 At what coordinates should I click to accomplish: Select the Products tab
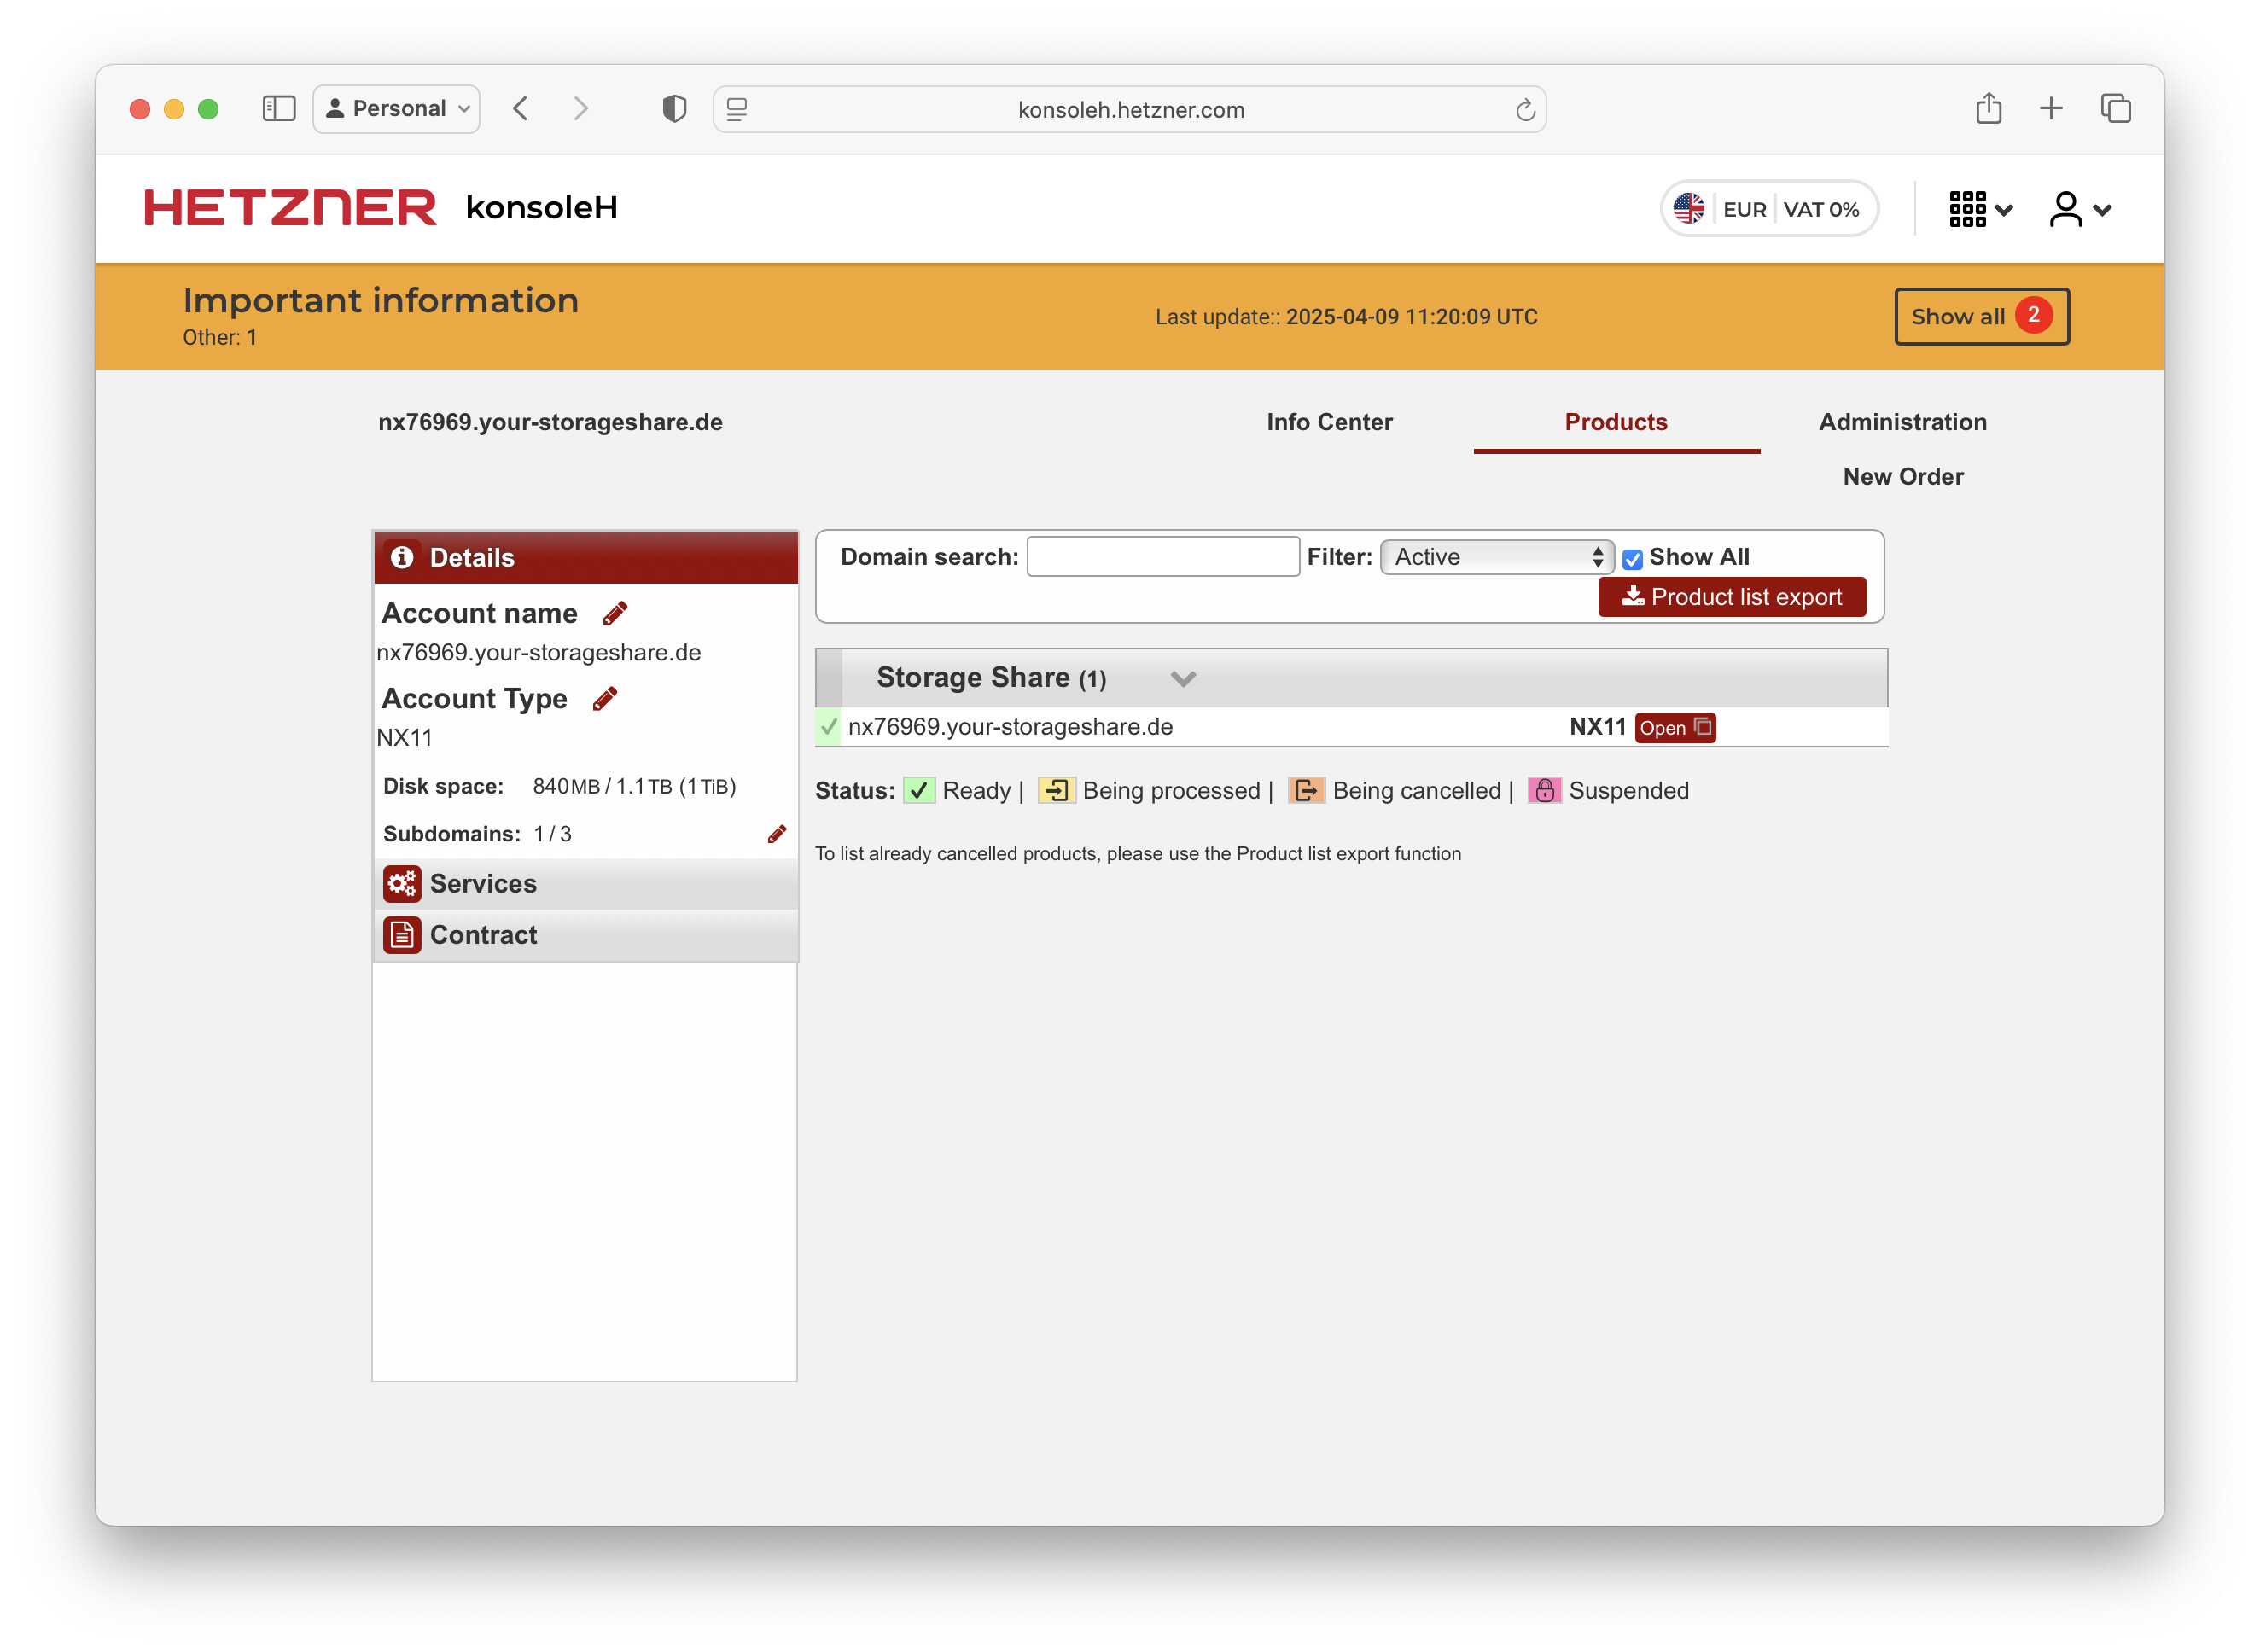1616,422
